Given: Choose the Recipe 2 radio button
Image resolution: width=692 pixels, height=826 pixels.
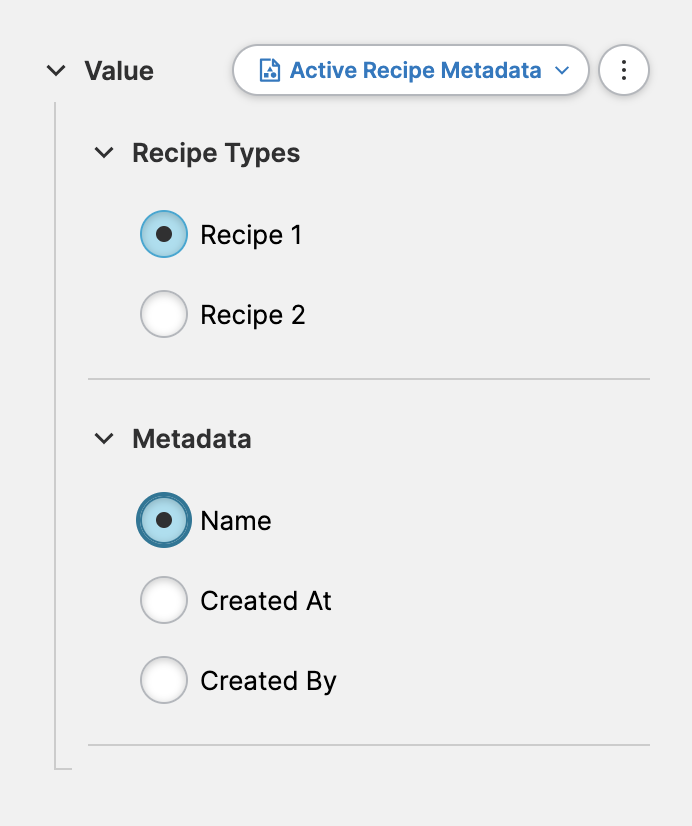Looking at the screenshot, I should click(x=164, y=314).
